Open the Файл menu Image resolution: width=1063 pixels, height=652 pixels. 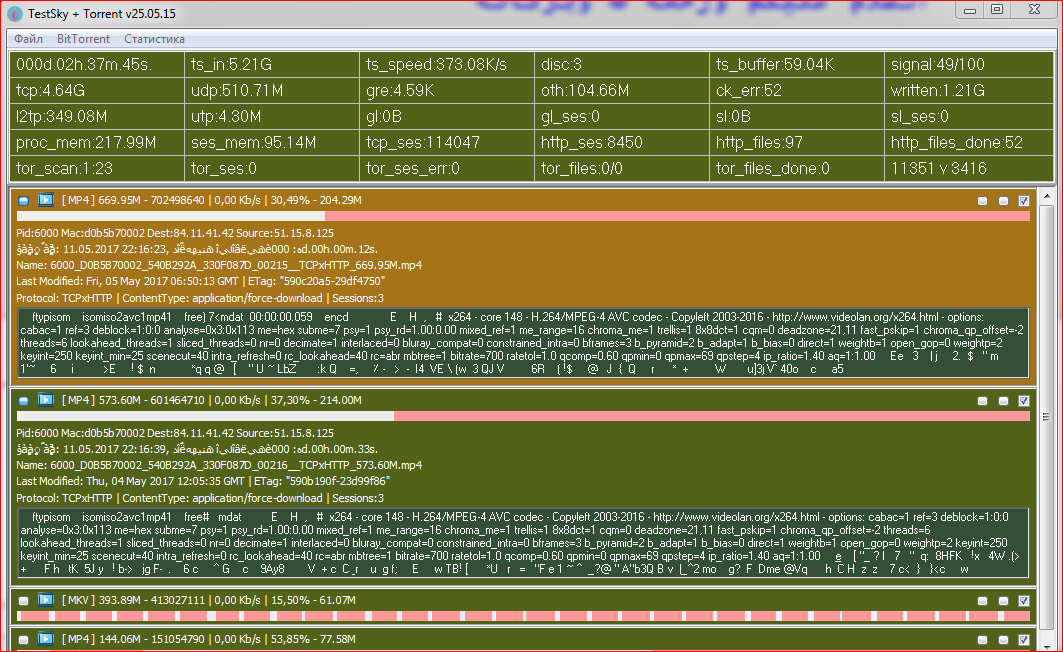[28, 39]
